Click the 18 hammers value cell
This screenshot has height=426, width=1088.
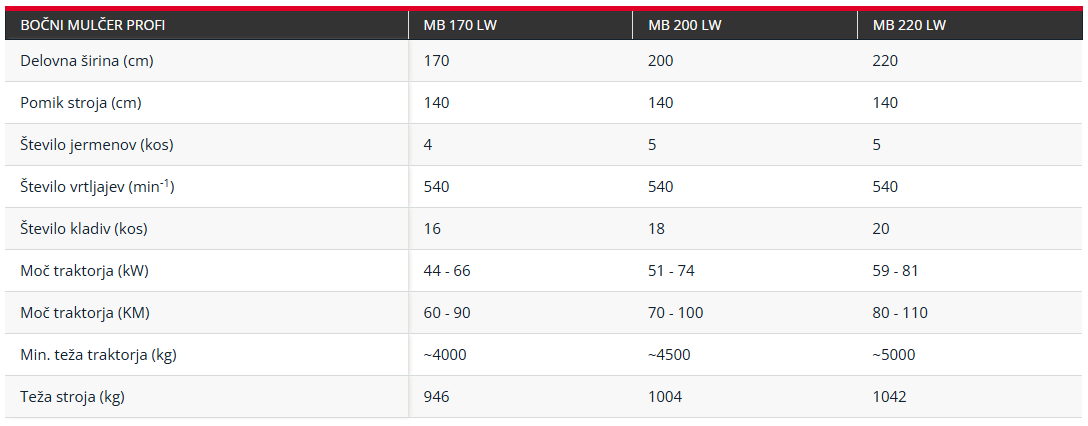745,229
